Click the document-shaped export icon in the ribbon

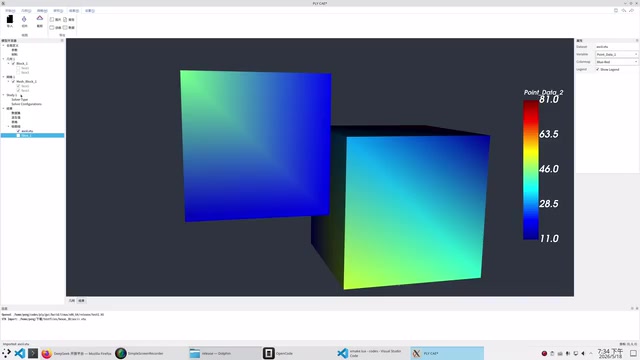pyautogui.click(x=65, y=19)
